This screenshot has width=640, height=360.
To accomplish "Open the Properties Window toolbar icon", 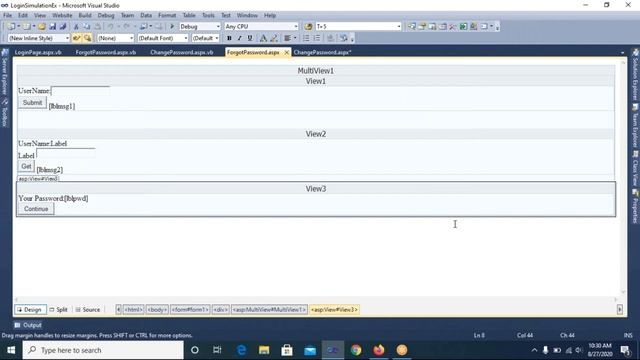I will click(422, 27).
